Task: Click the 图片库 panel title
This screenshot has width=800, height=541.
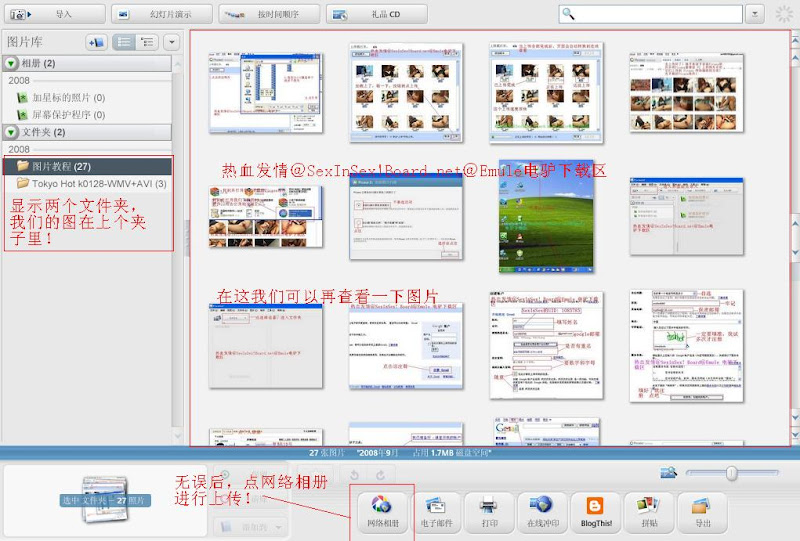Action: pos(24,42)
